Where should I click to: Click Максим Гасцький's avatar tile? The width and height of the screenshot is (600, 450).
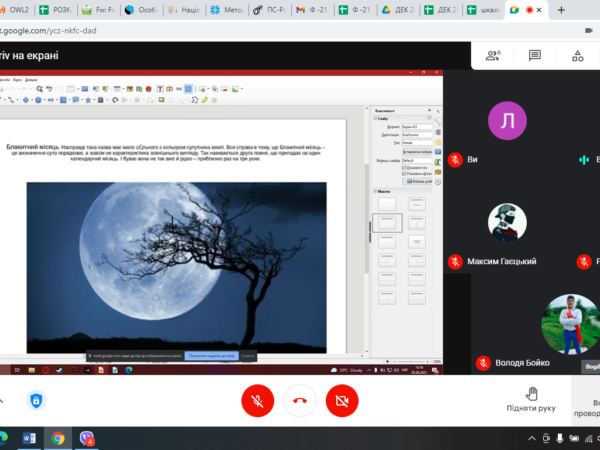508,222
